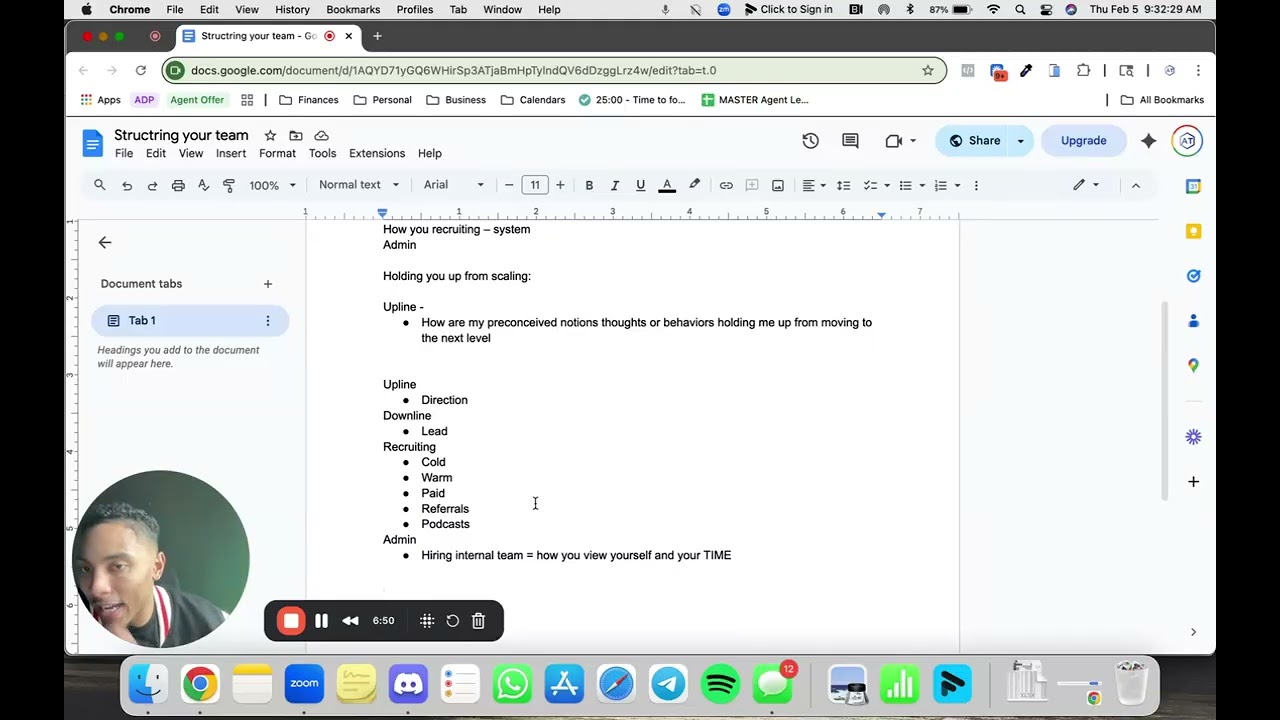The image size is (1280, 720).
Task: Open version history clock icon
Action: 811,141
